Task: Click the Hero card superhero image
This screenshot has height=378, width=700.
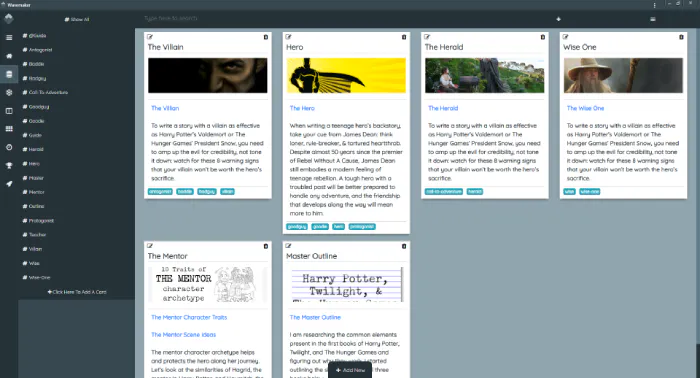Action: [346, 75]
